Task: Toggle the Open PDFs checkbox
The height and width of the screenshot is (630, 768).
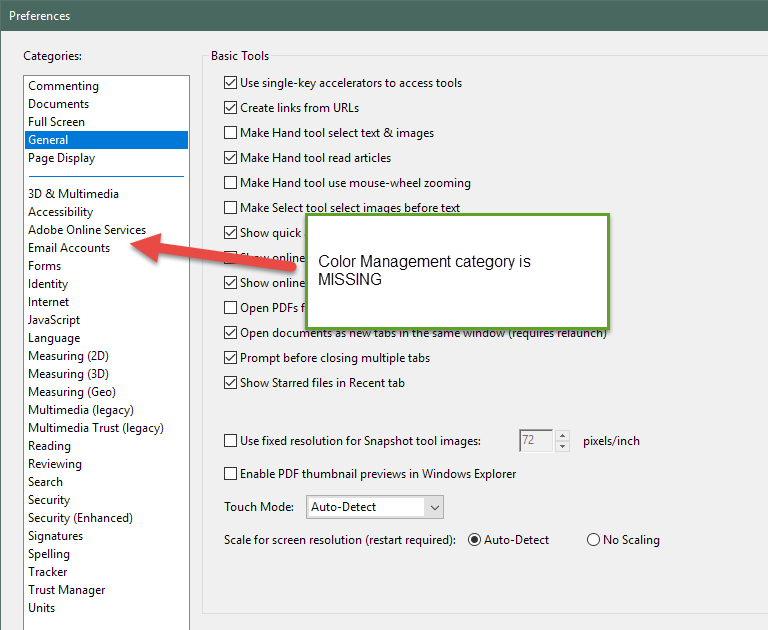Action: [x=230, y=308]
